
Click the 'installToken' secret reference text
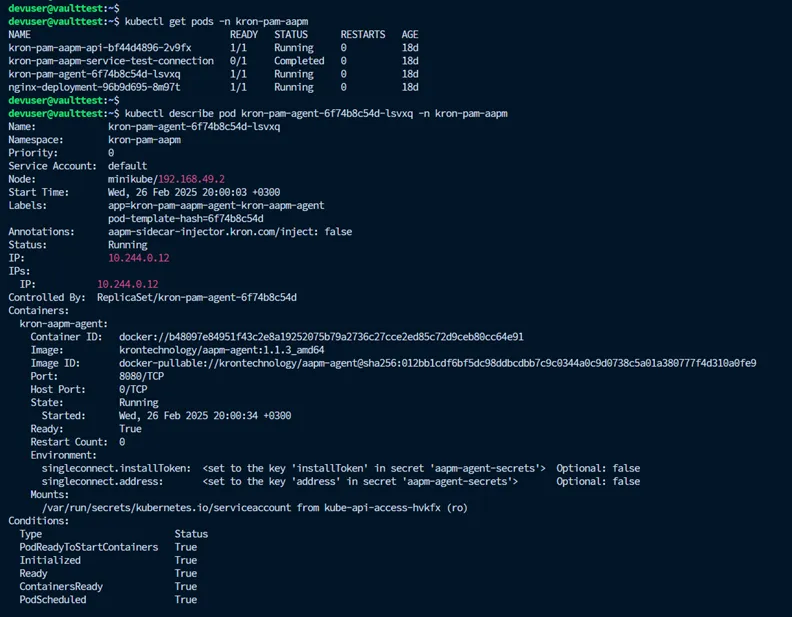click(374, 468)
